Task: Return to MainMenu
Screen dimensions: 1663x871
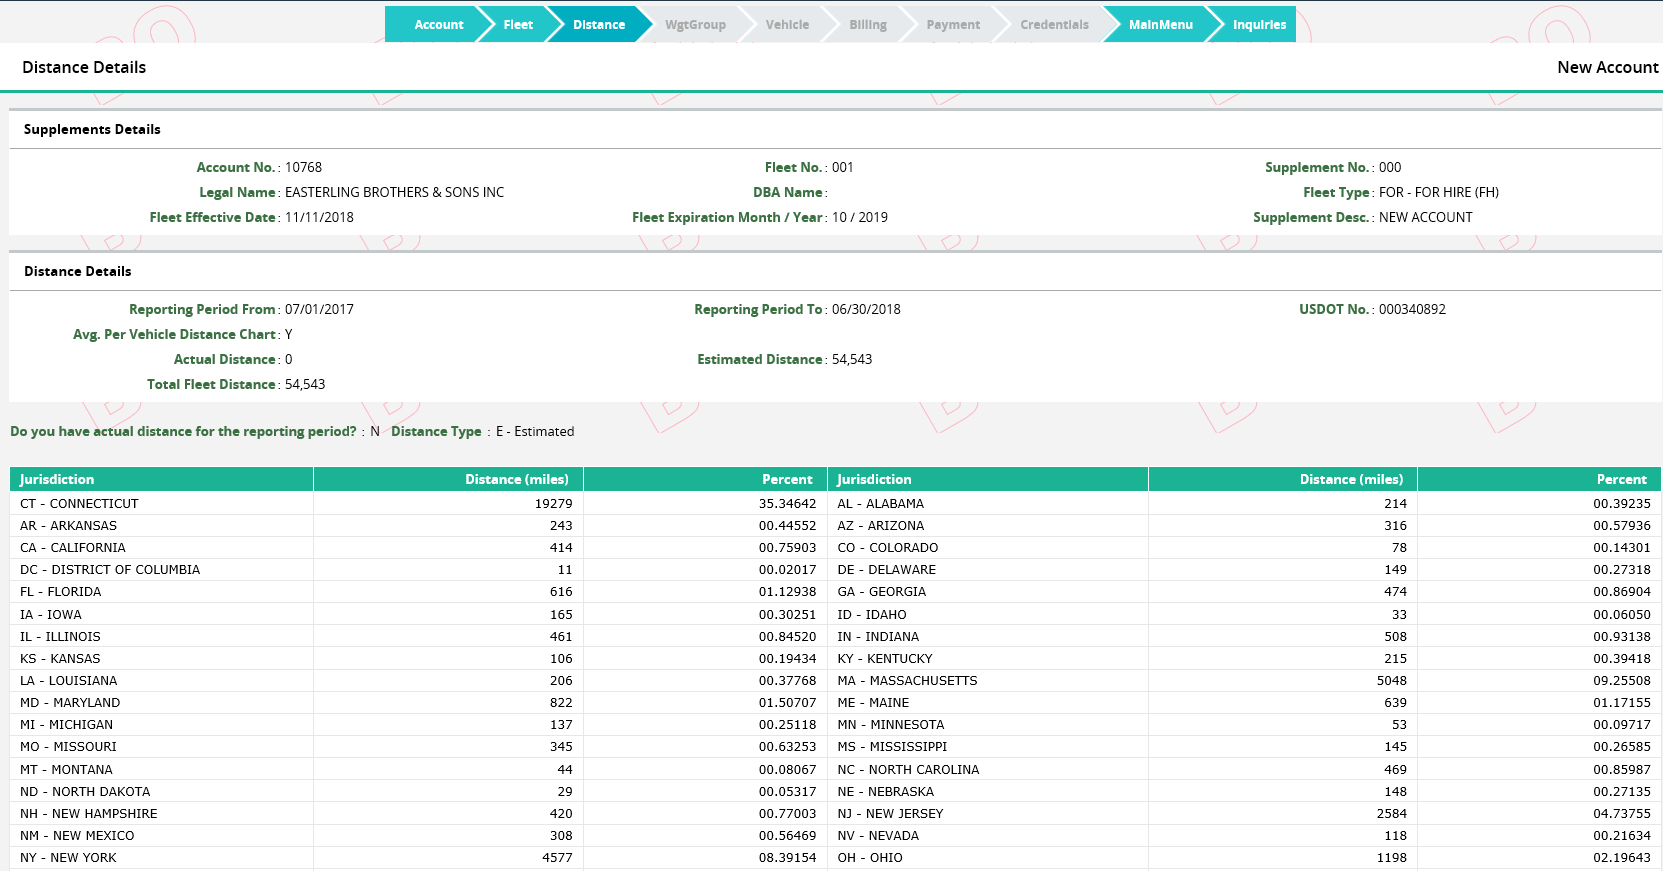Action: coord(1160,25)
